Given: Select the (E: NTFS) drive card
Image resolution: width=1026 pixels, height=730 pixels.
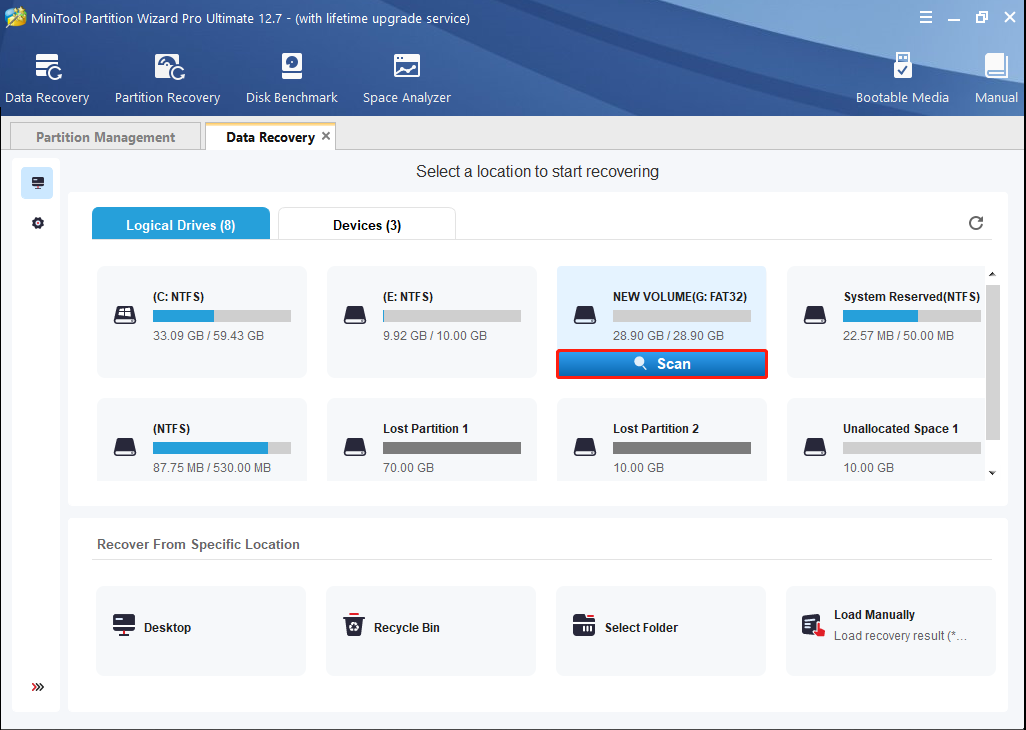Looking at the screenshot, I should click(432, 321).
